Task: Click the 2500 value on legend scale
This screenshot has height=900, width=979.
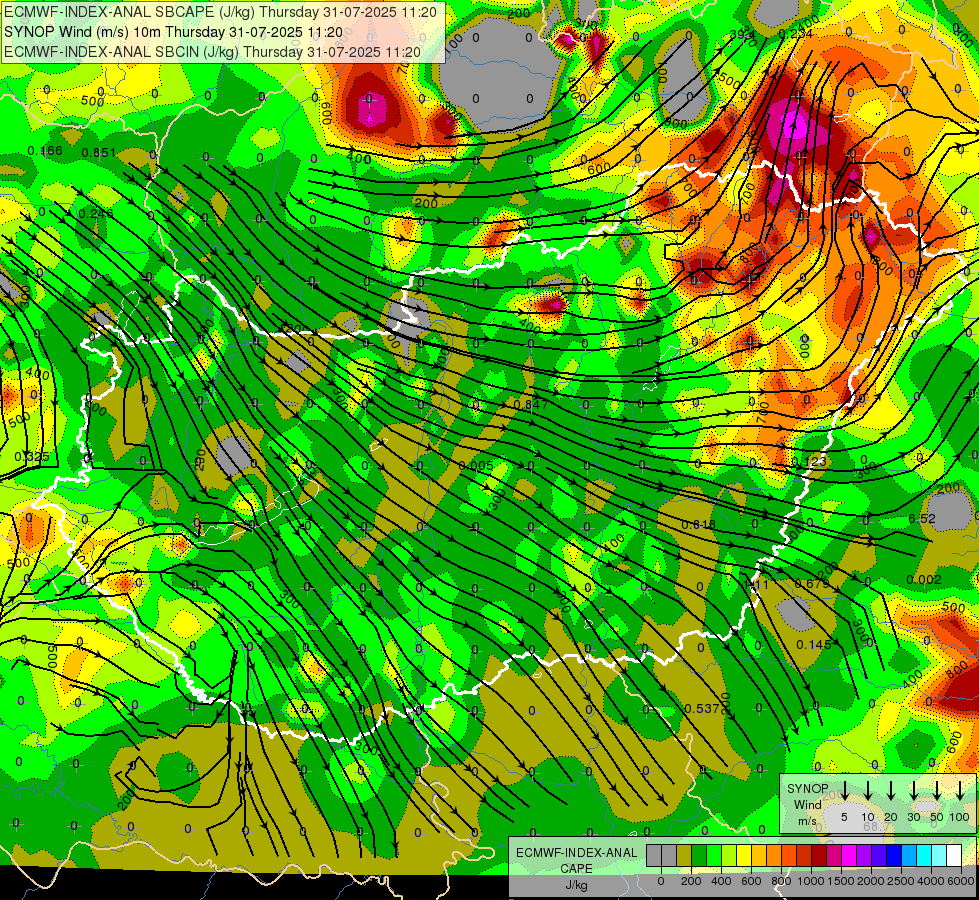Action: (900, 881)
